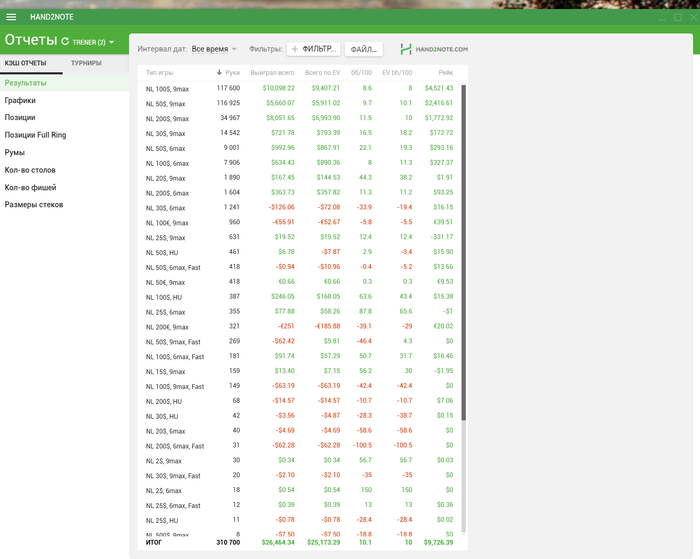
Task: Select the NL 50€, 9max row
Action: click(x=299, y=282)
